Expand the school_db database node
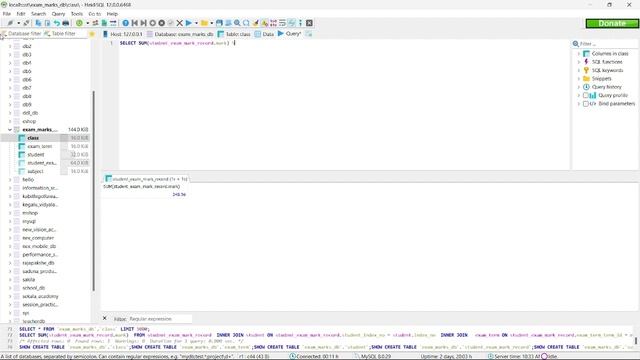This screenshot has width=640, height=360. coord(10,288)
